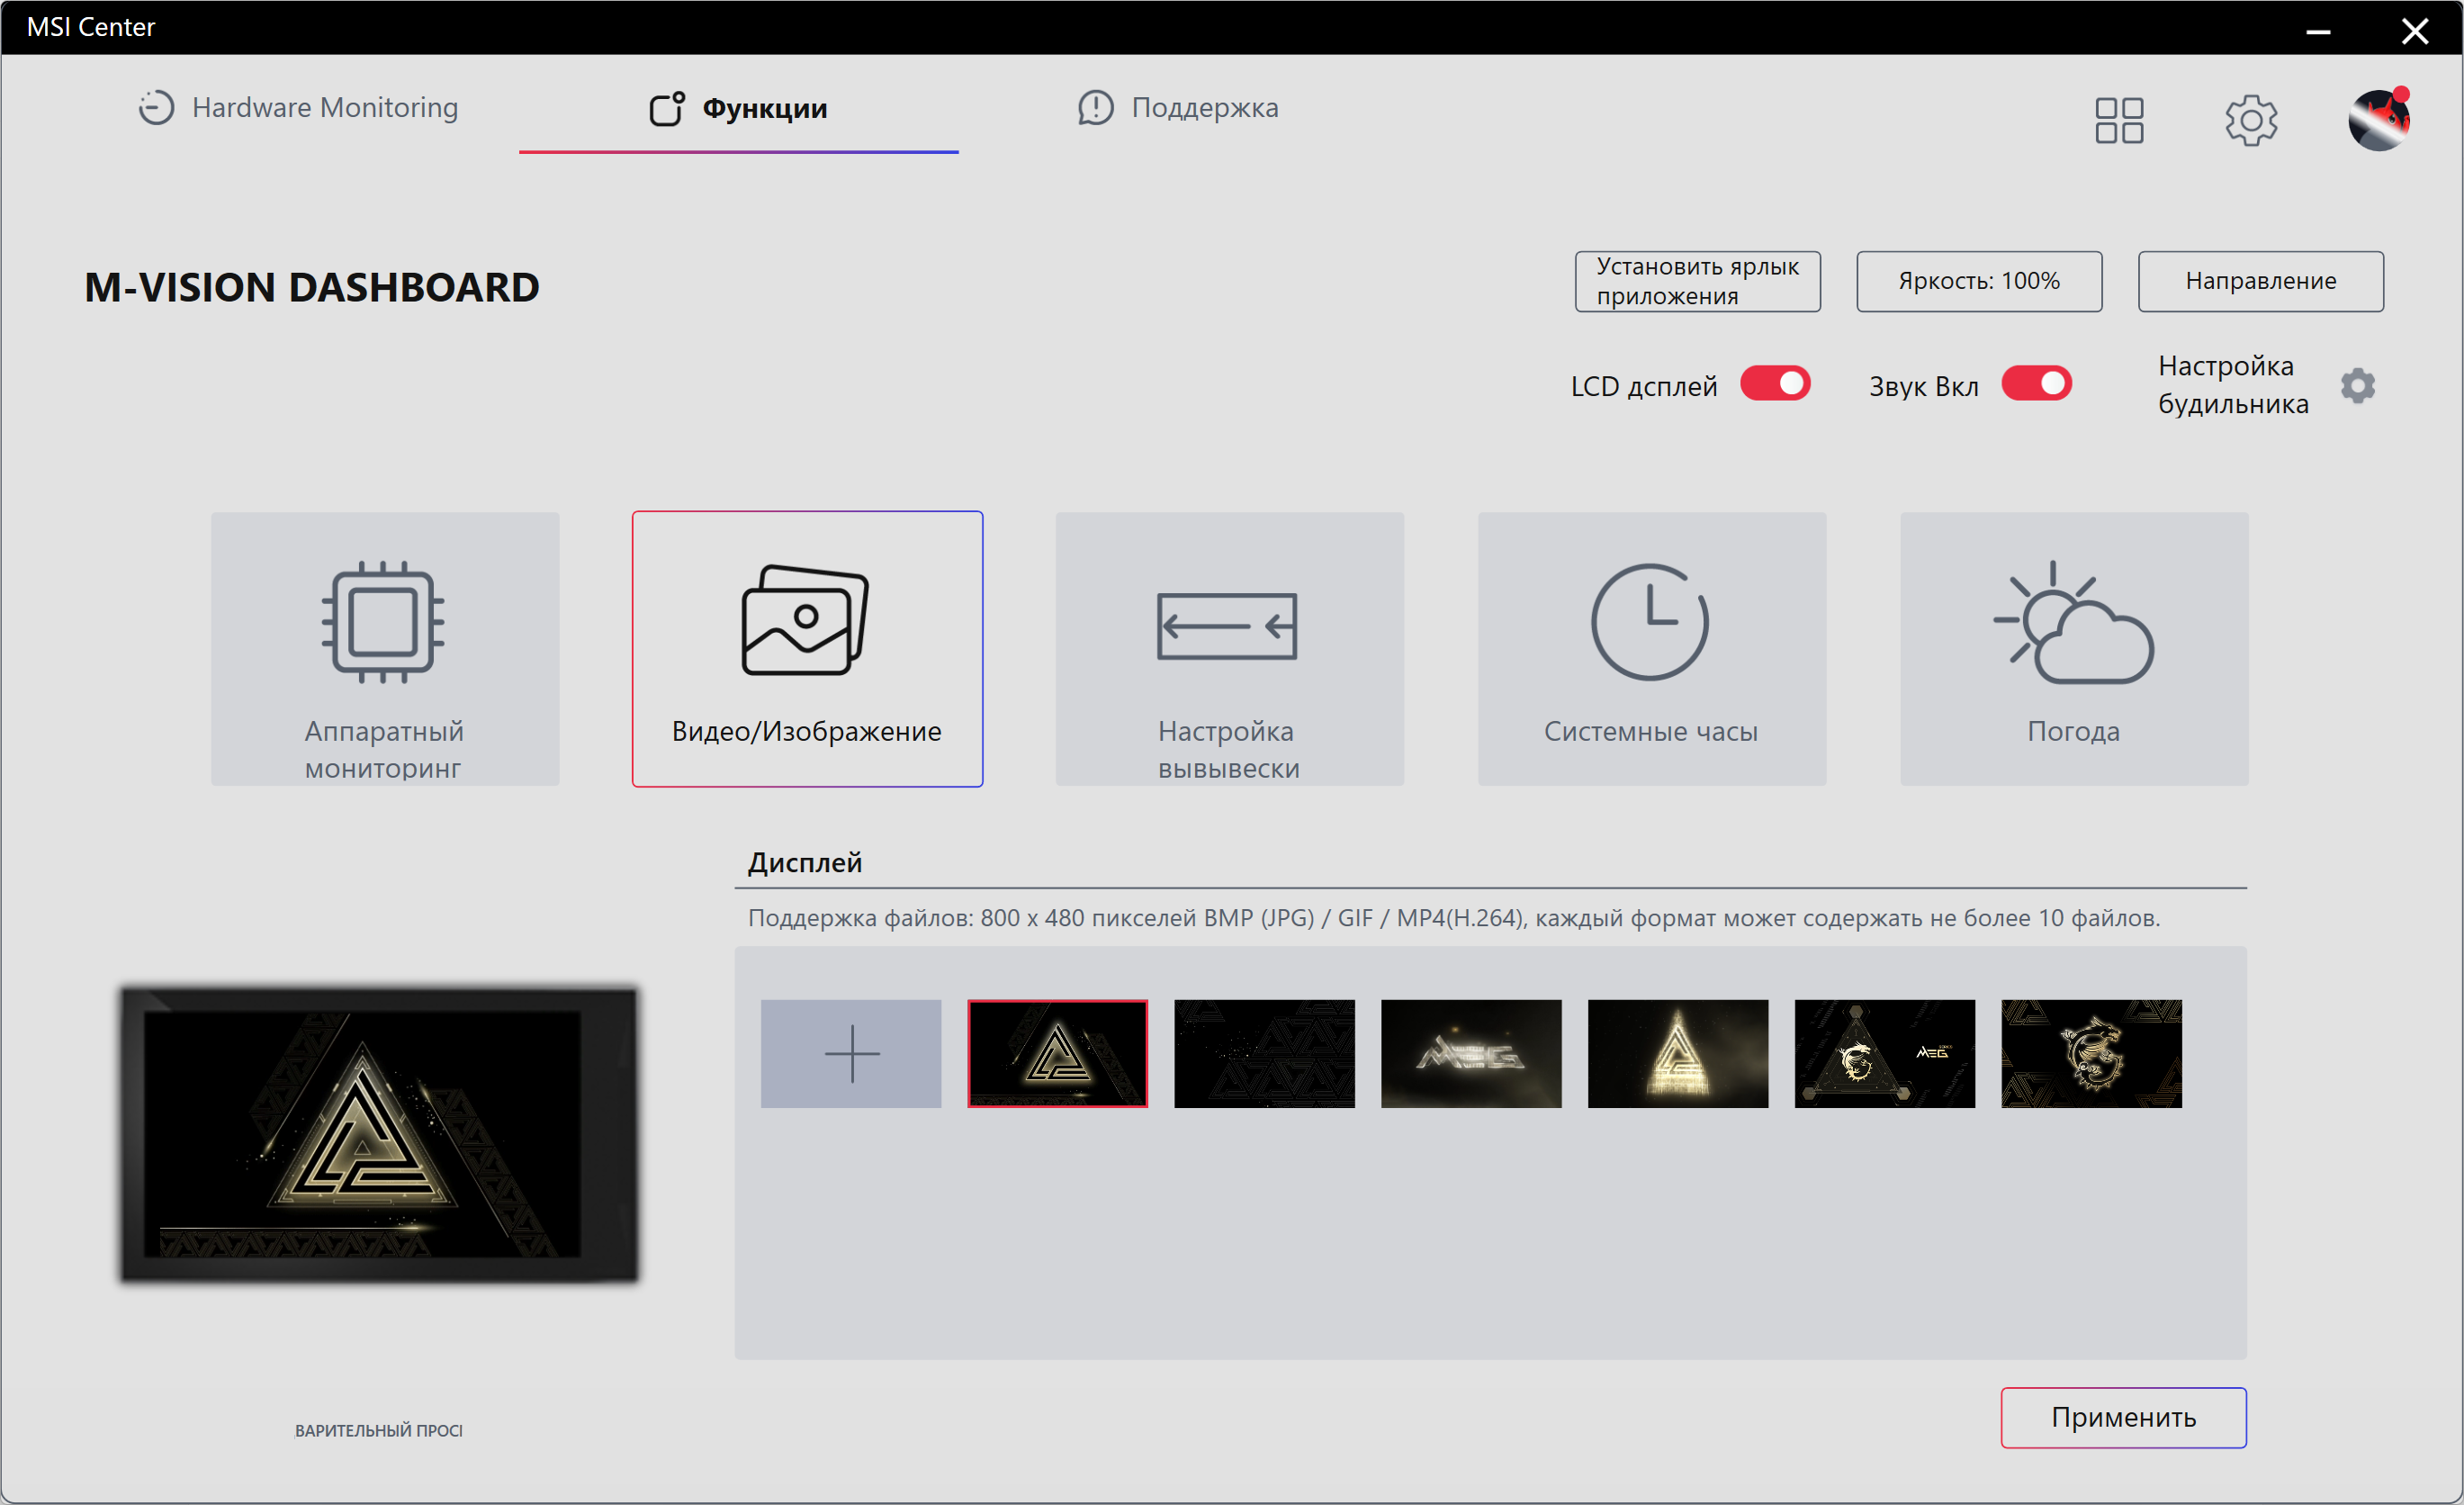Open alarm settings gear icon

pos(2358,386)
